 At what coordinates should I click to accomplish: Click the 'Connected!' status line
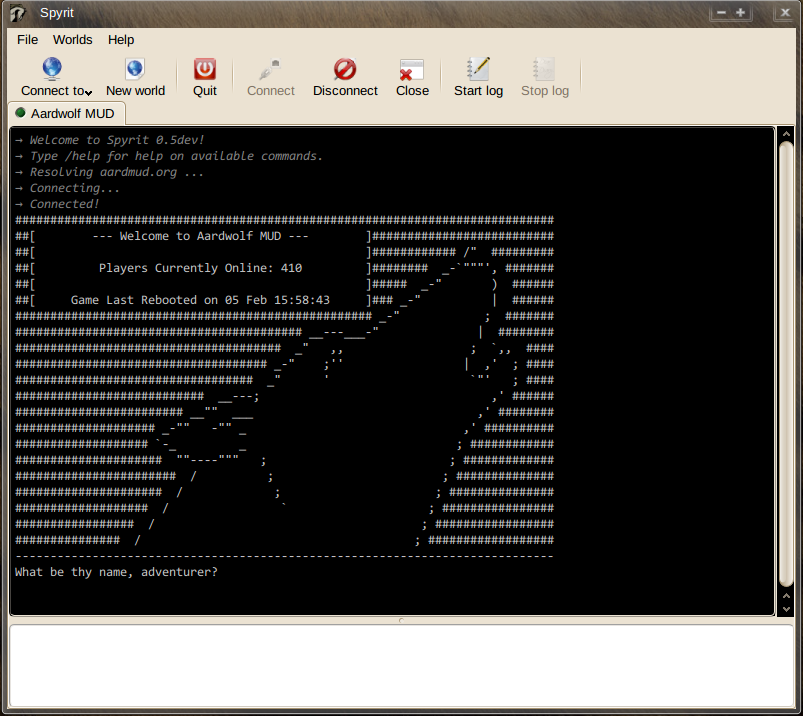click(64, 204)
